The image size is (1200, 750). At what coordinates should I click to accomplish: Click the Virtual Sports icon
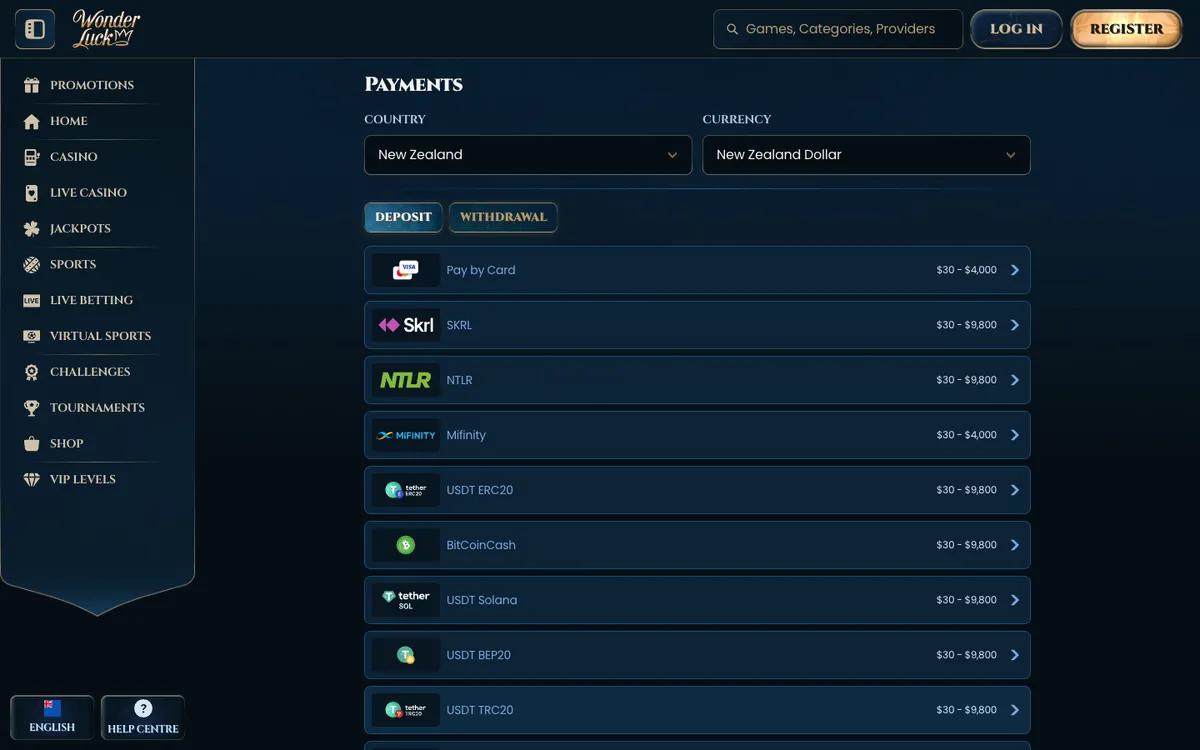coord(32,336)
